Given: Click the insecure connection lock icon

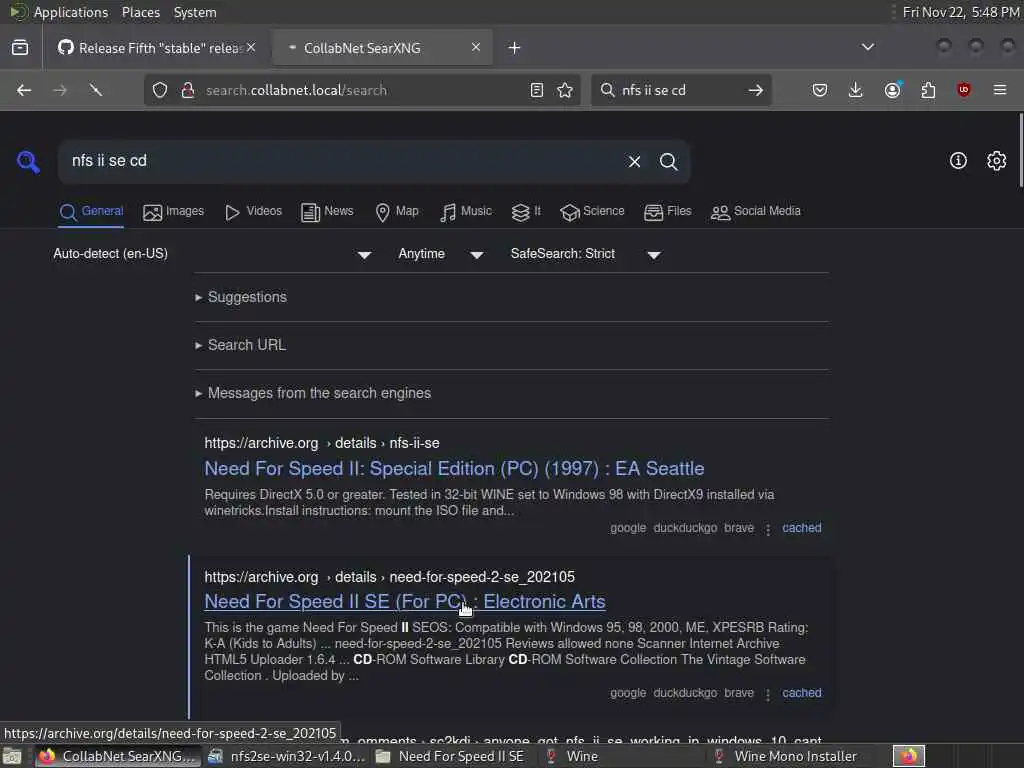Looking at the screenshot, I should pyautogui.click(x=188, y=90).
